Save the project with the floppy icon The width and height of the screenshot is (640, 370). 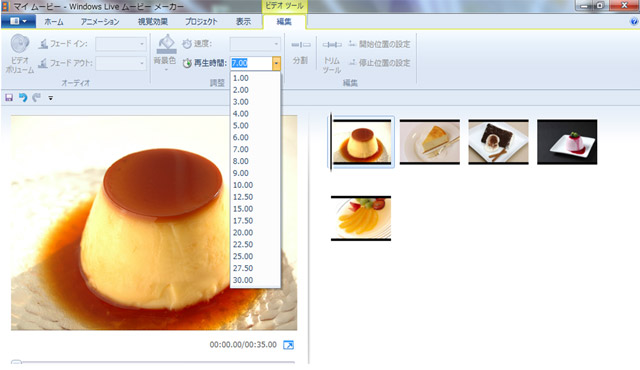point(9,97)
